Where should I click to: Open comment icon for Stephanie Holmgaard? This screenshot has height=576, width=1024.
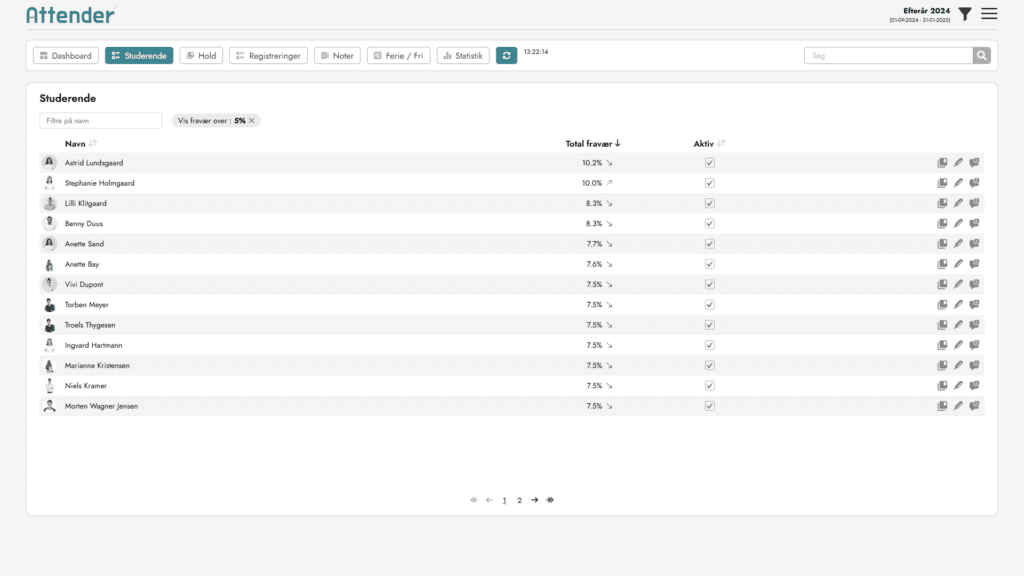coord(974,183)
